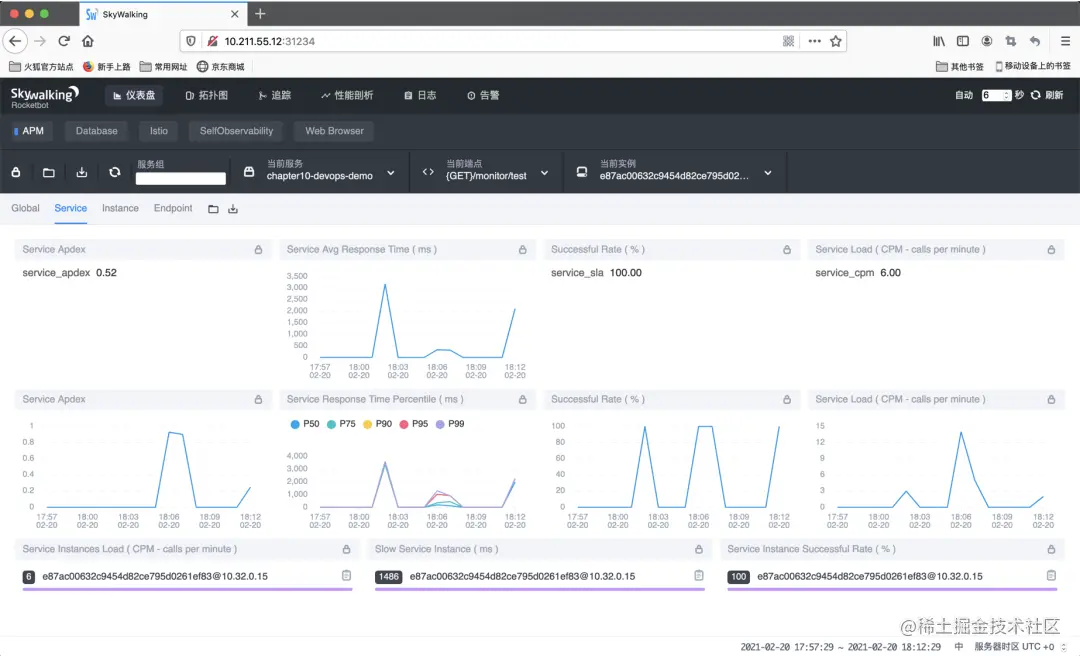Open the 日志 log page
Screen dimensions: 1080x656
(x=420, y=95)
